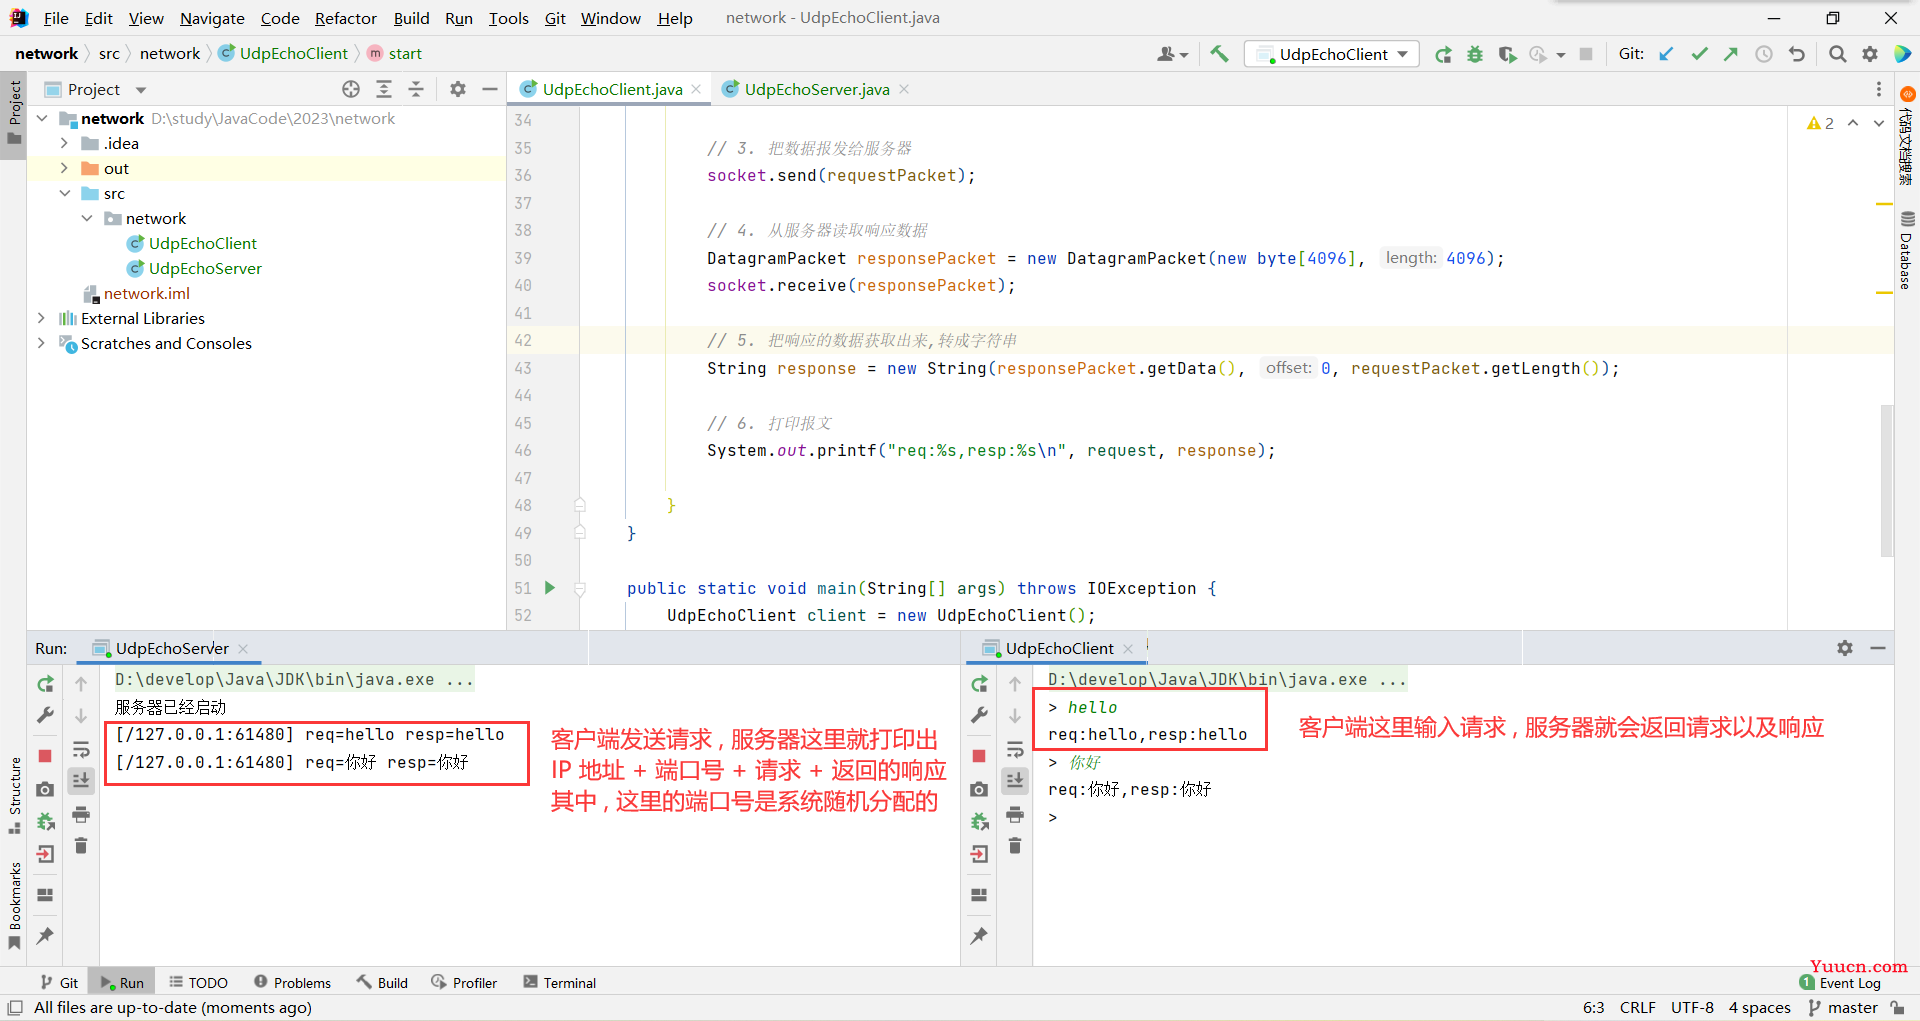Open the Navigate menu
The height and width of the screenshot is (1021, 1920).
coord(212,18)
